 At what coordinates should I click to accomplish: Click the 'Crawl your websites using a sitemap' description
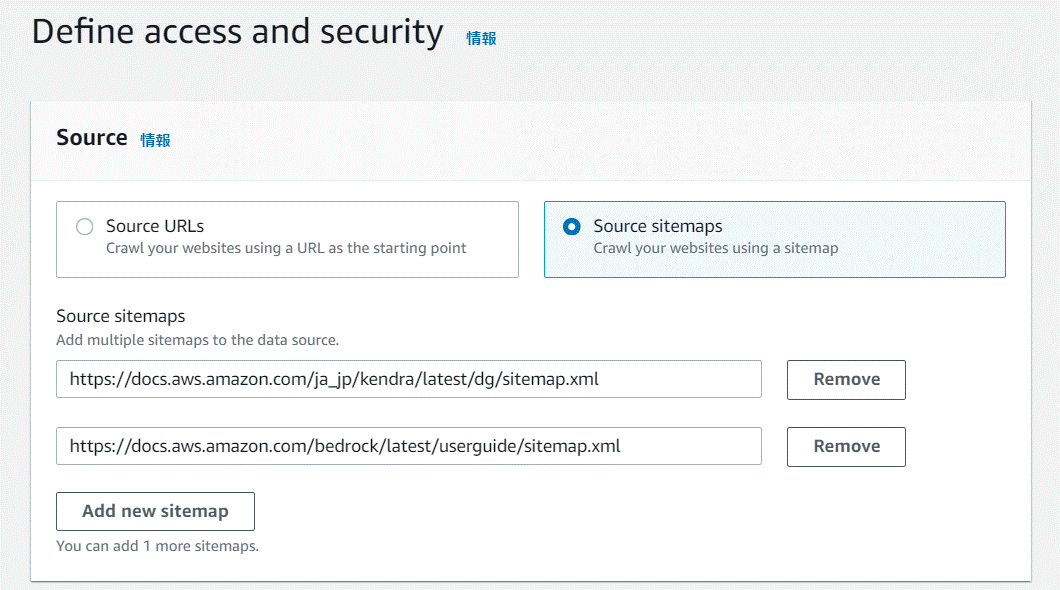pyautogui.click(x=715, y=248)
